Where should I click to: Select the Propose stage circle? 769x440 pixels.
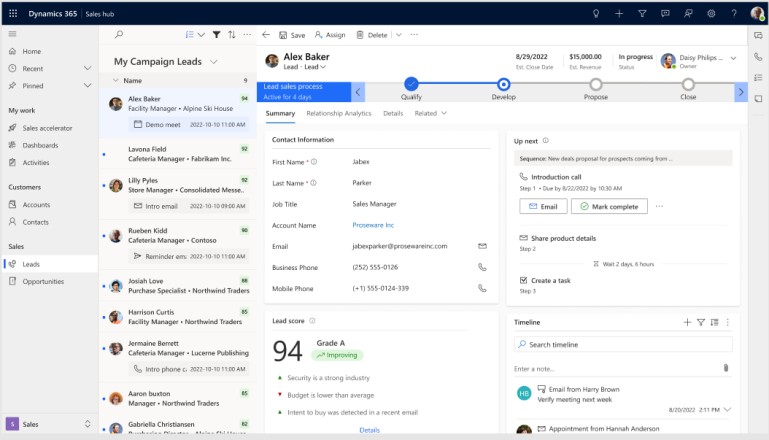click(596, 85)
